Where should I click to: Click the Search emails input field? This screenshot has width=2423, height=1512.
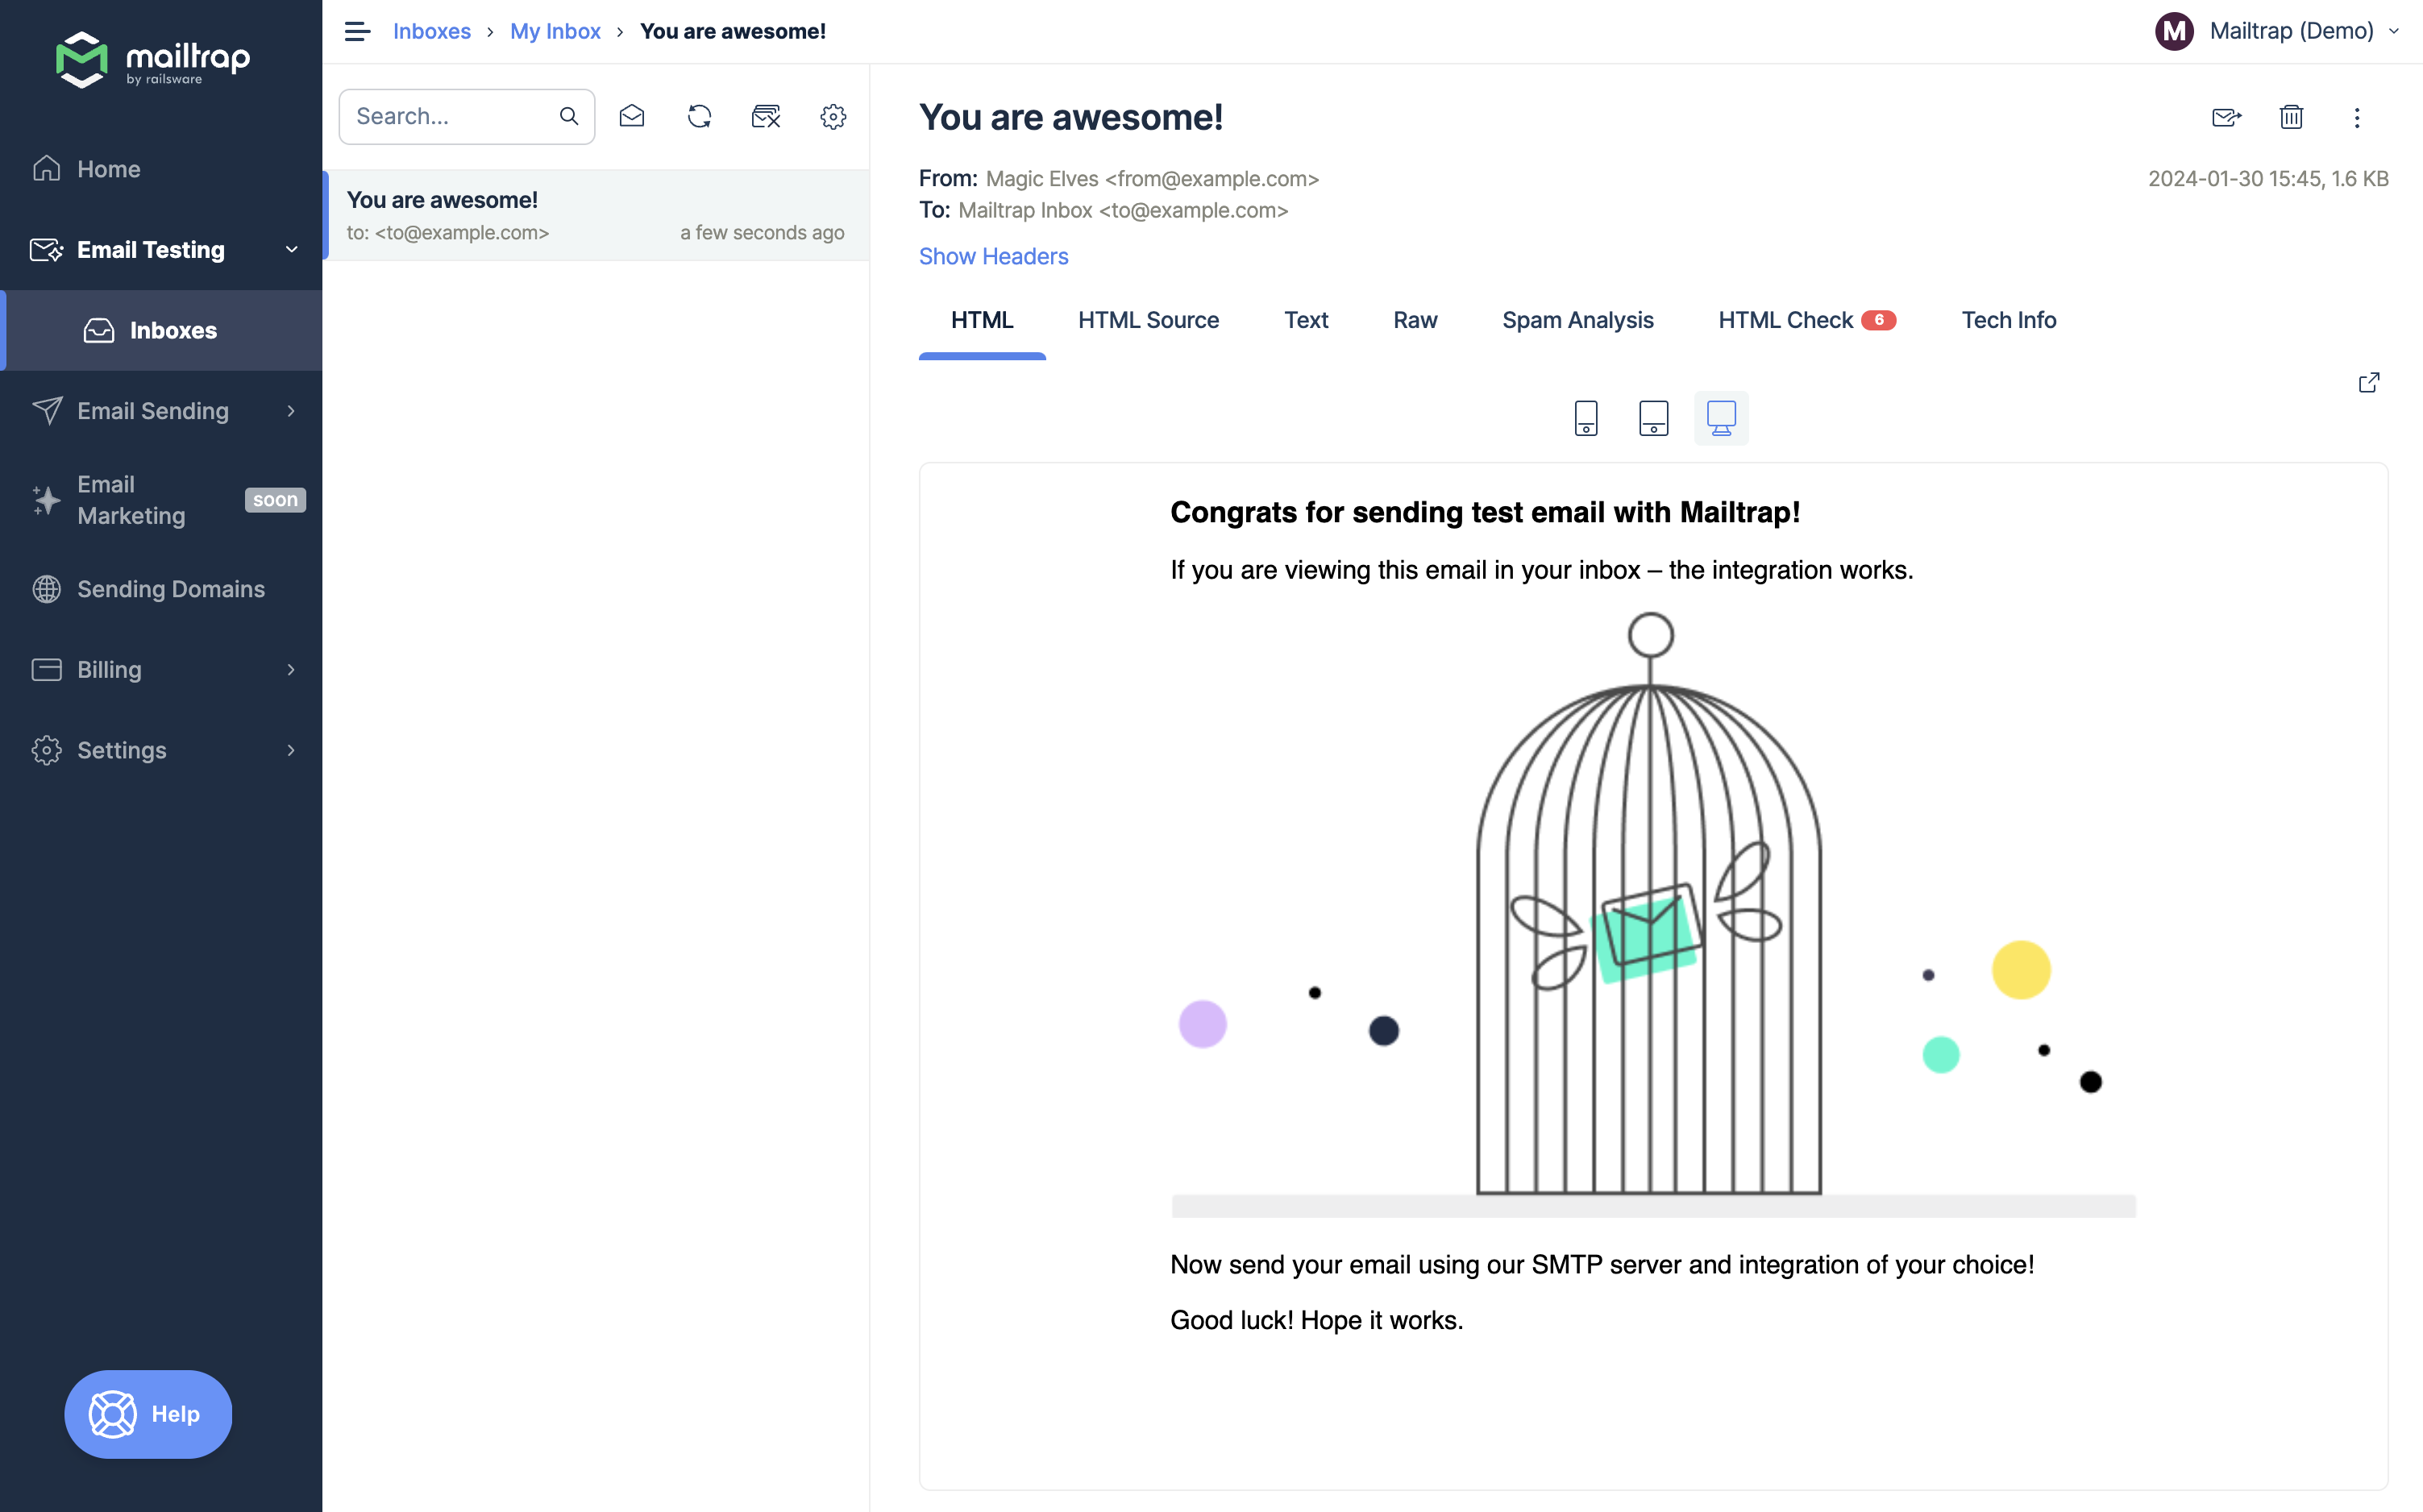pyautogui.click(x=451, y=115)
